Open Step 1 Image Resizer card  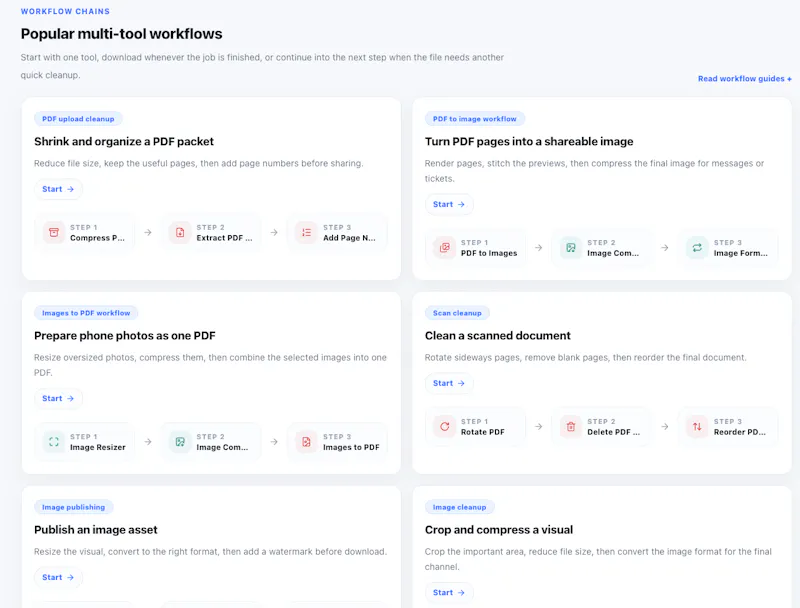click(x=85, y=442)
